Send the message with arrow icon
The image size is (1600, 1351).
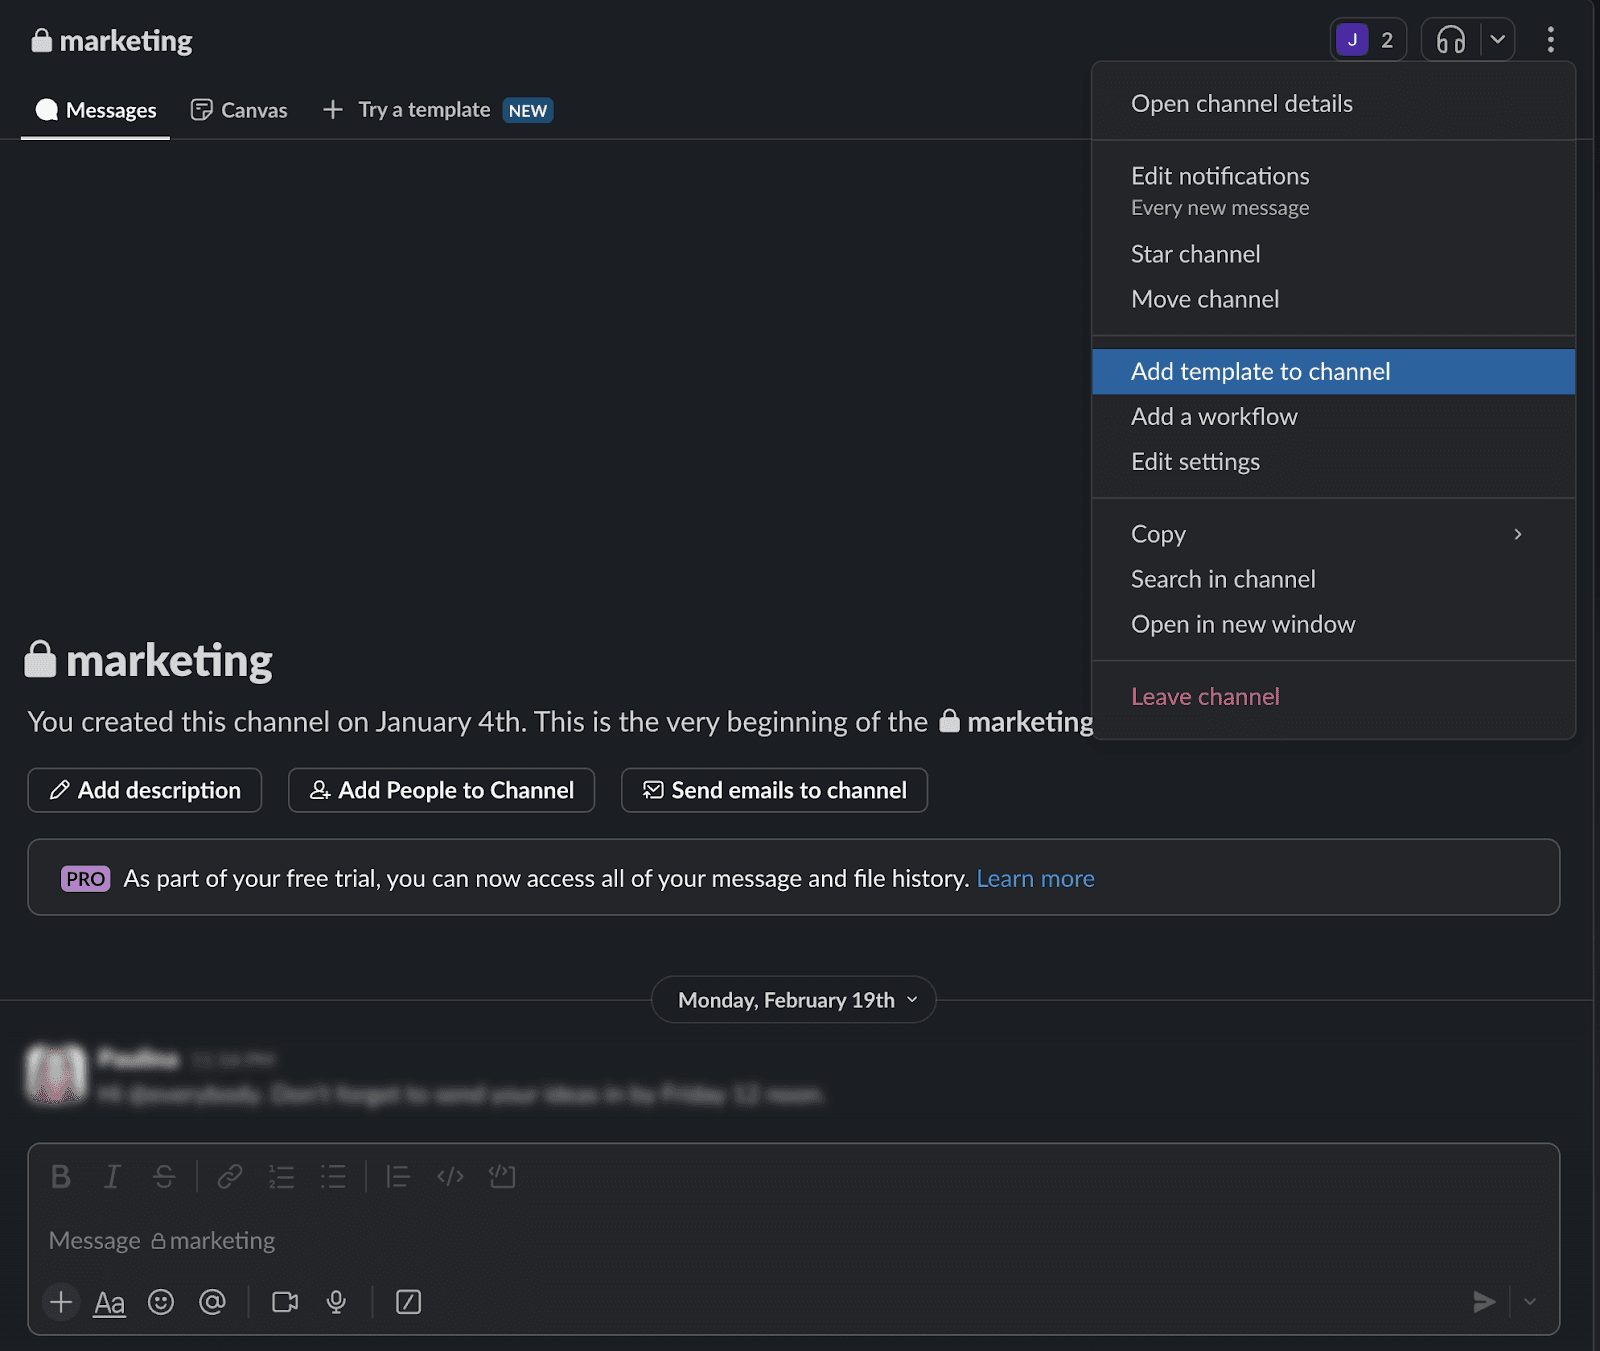click(x=1484, y=1301)
